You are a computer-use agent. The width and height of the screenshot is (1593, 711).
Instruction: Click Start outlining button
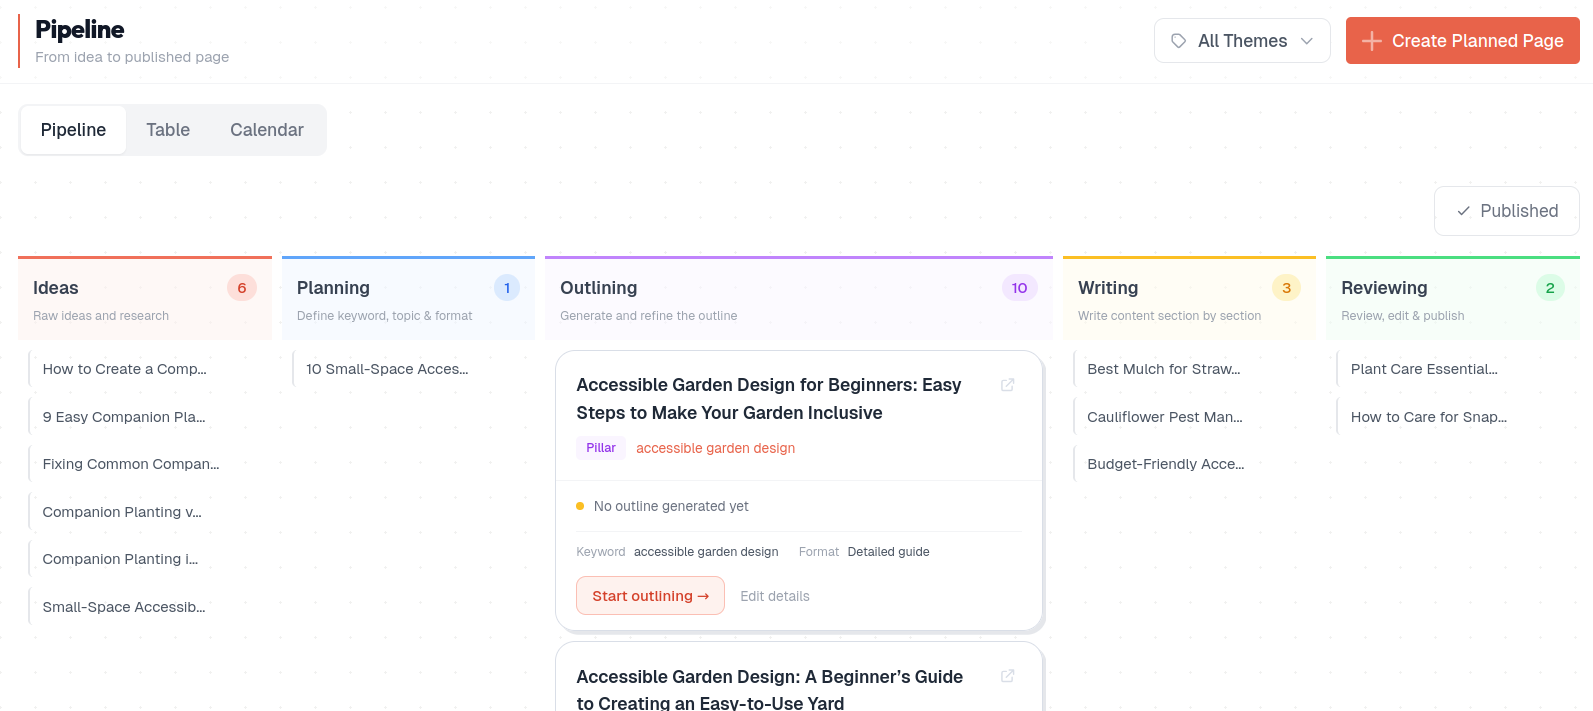point(650,596)
